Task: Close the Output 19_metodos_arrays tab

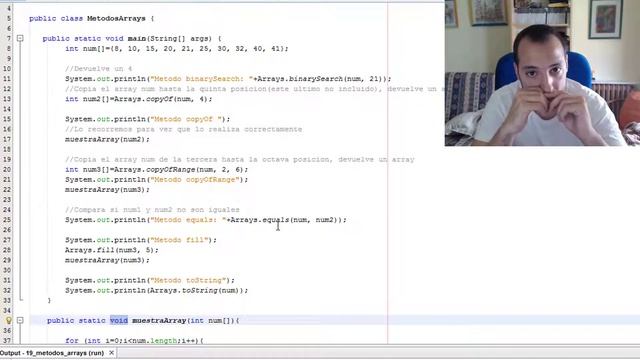Action: tap(111, 353)
